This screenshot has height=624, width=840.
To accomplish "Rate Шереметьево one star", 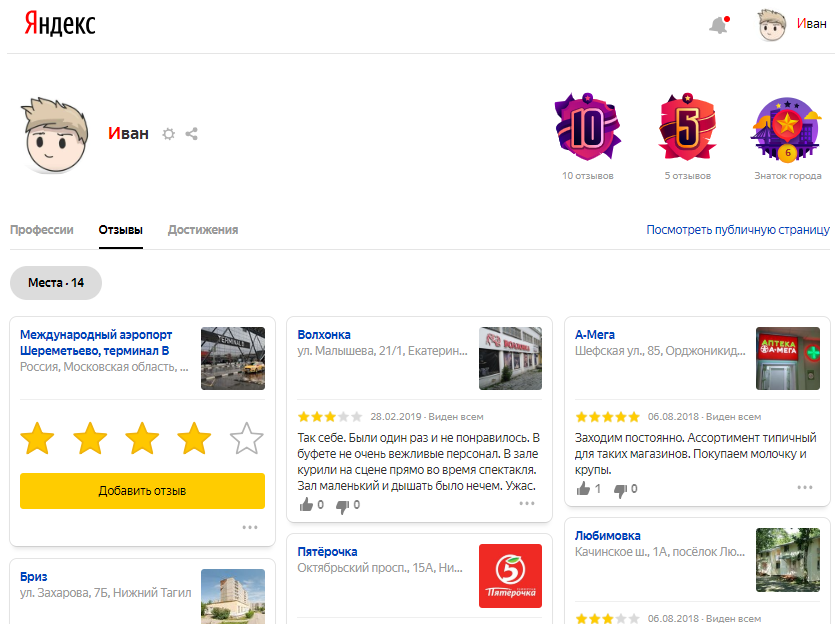I will [38, 438].
